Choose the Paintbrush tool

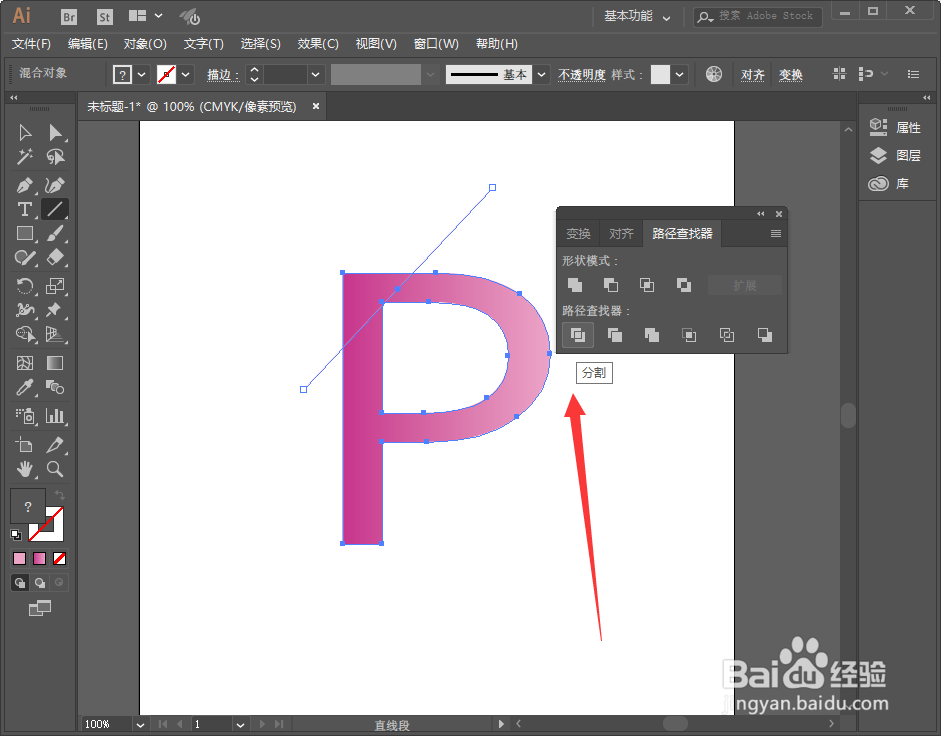coord(55,233)
